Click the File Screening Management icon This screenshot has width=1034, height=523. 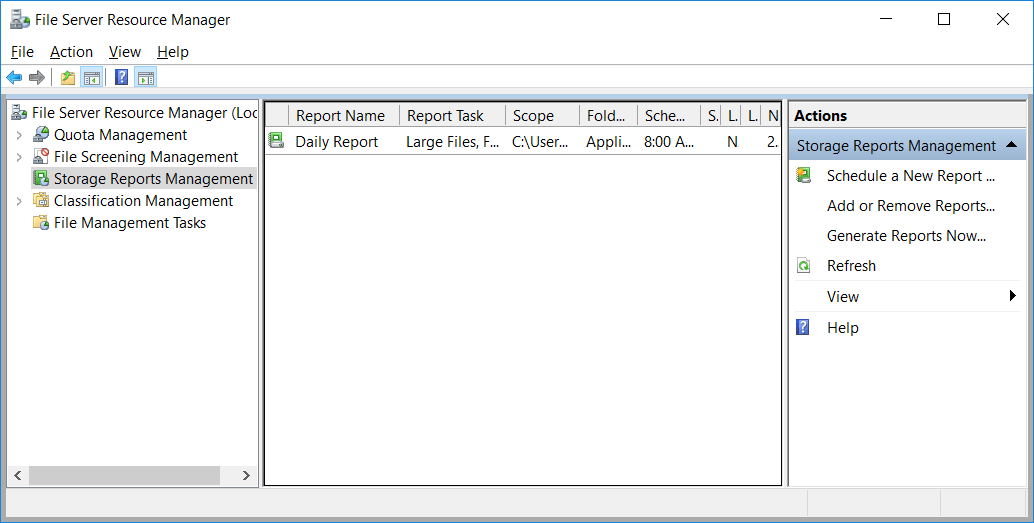pyautogui.click(x=42, y=156)
